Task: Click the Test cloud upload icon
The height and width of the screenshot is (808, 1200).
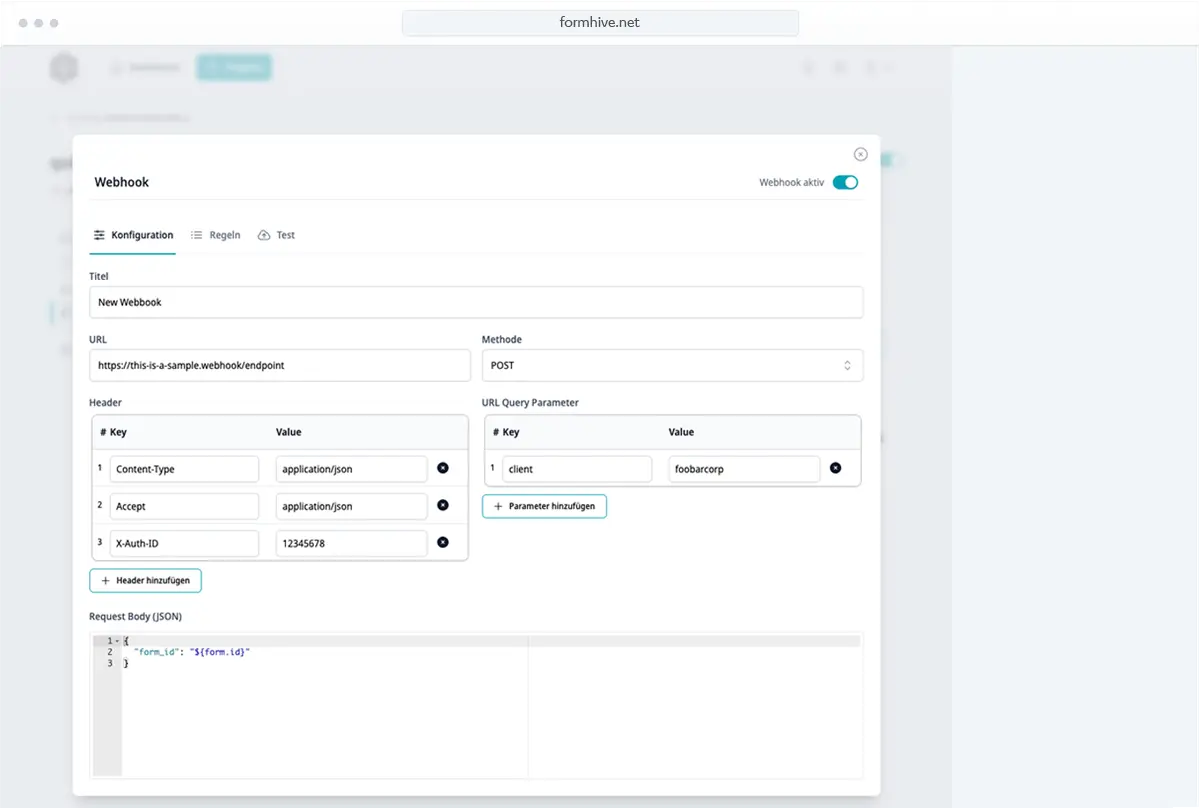Action: pyautogui.click(x=264, y=235)
